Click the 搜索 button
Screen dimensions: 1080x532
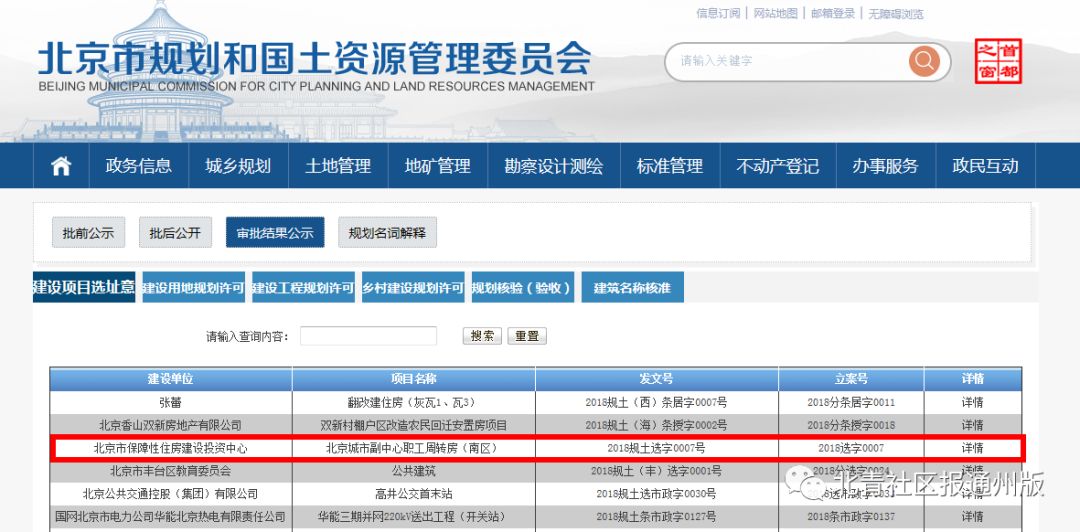point(482,336)
